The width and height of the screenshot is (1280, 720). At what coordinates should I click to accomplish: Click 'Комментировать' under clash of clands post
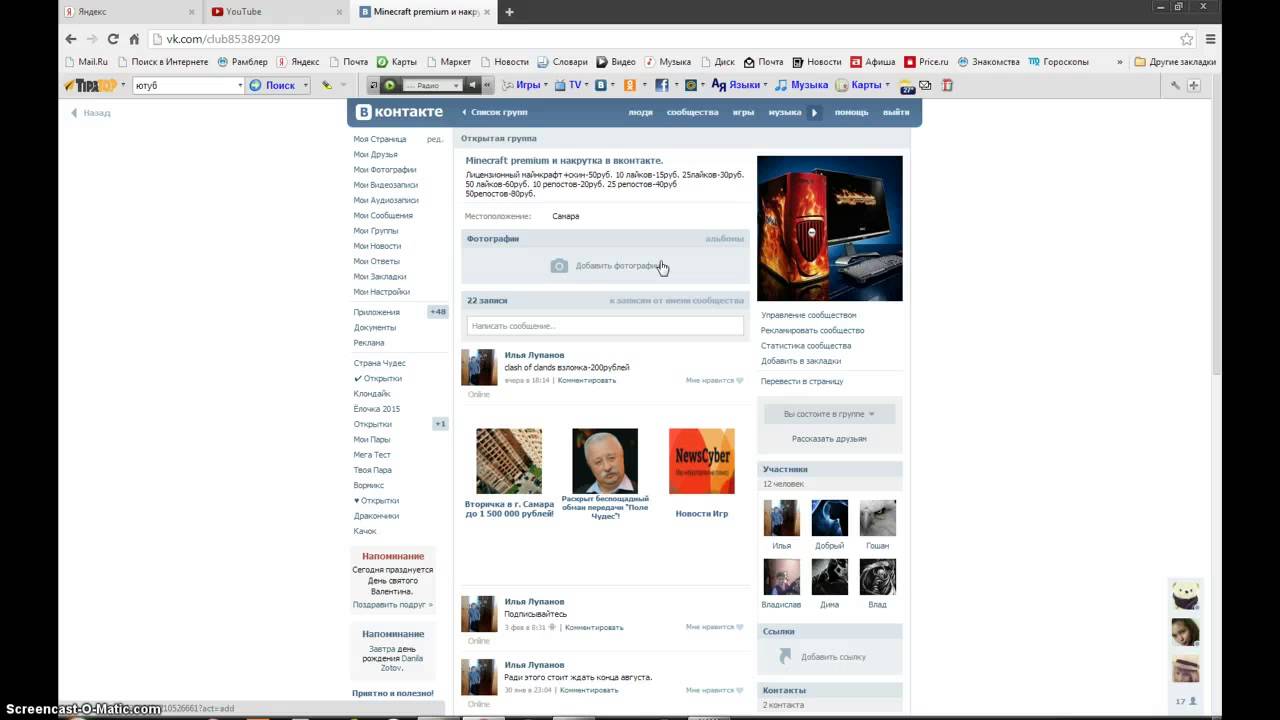[x=587, y=380]
